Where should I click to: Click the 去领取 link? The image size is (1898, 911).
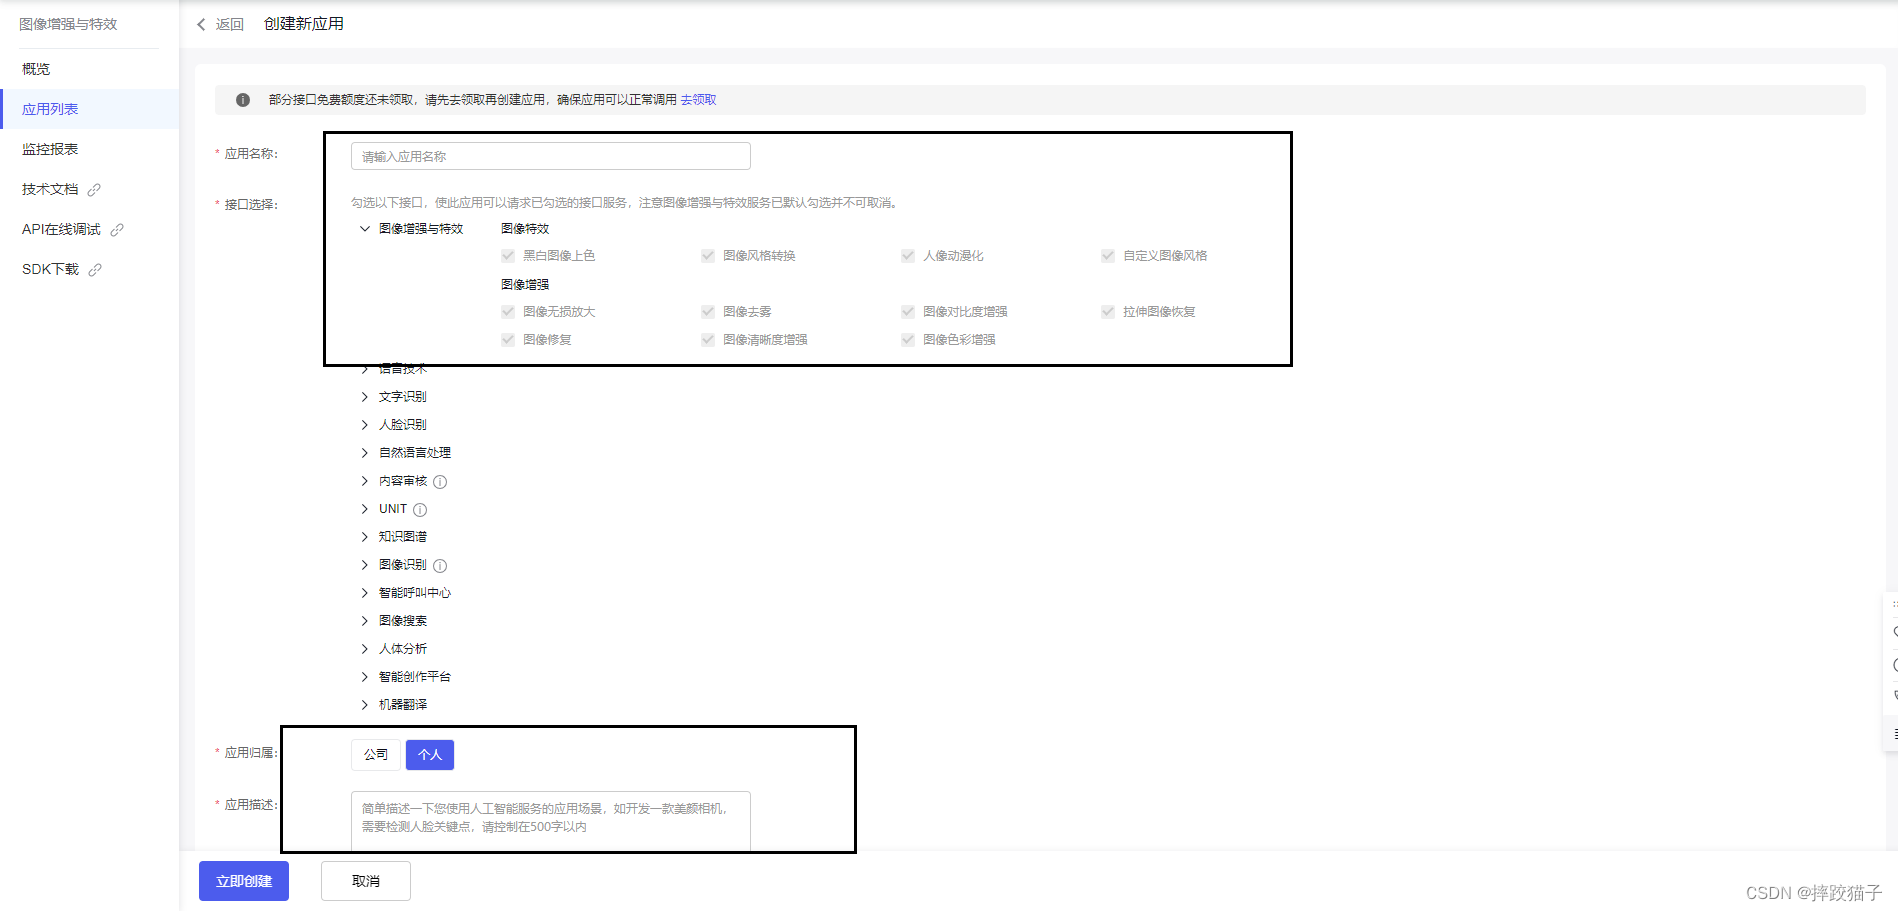tap(698, 100)
